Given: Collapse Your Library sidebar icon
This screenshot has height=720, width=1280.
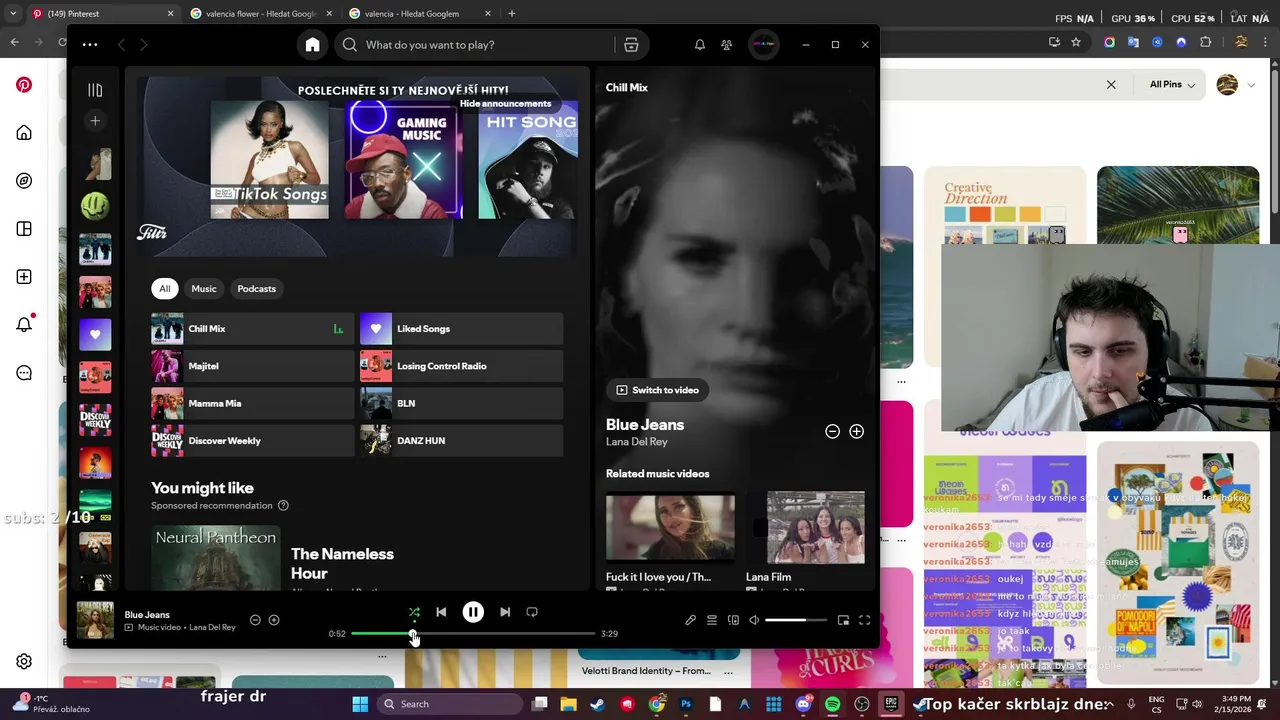Looking at the screenshot, I should pos(95,90).
